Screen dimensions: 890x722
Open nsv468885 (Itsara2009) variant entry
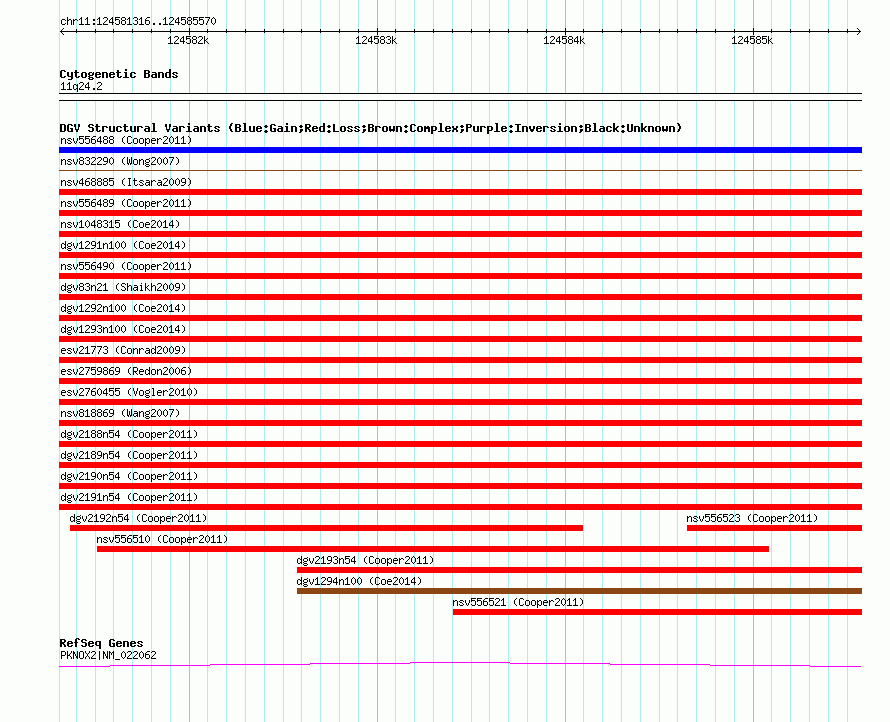point(126,182)
